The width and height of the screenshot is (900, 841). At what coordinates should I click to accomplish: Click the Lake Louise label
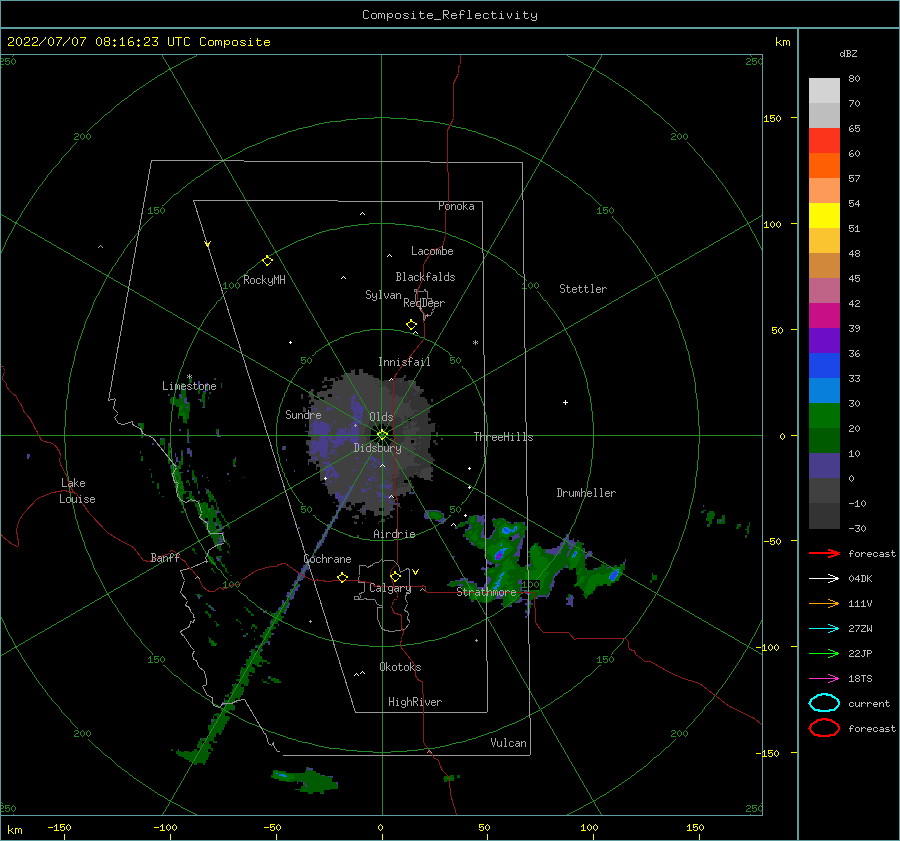coord(77,491)
